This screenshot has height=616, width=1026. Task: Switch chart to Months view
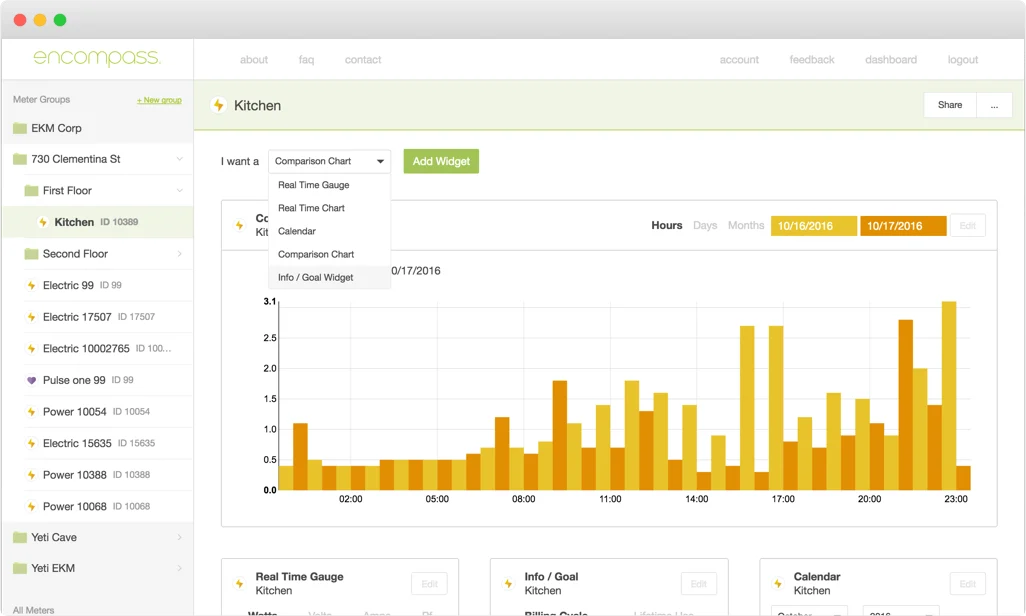746,225
